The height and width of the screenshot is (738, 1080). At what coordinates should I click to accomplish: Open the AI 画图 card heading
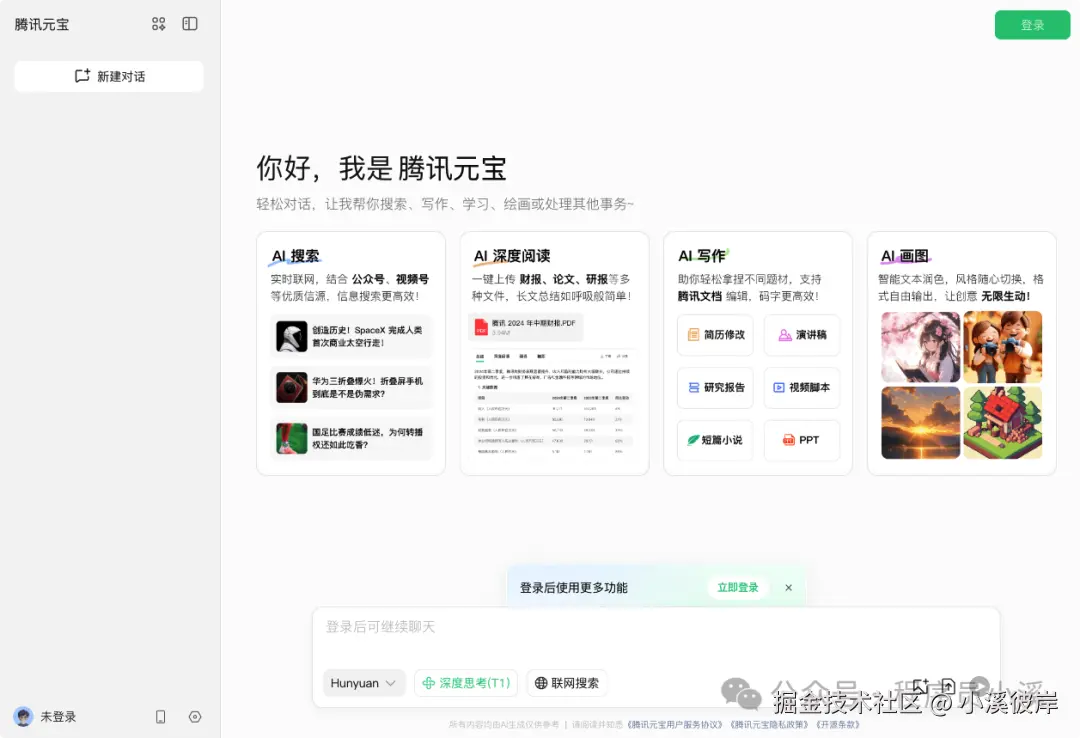(x=905, y=256)
